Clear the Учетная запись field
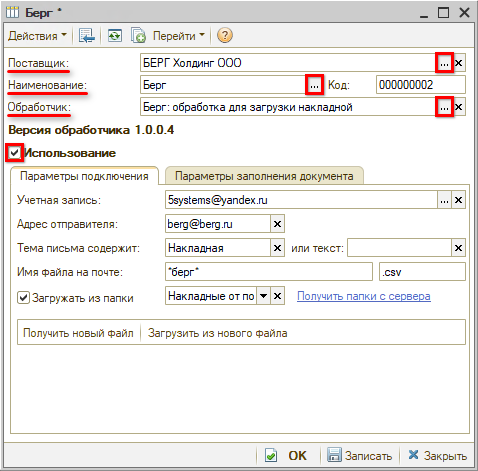Image resolution: width=478 pixels, height=471 pixels. (459, 200)
